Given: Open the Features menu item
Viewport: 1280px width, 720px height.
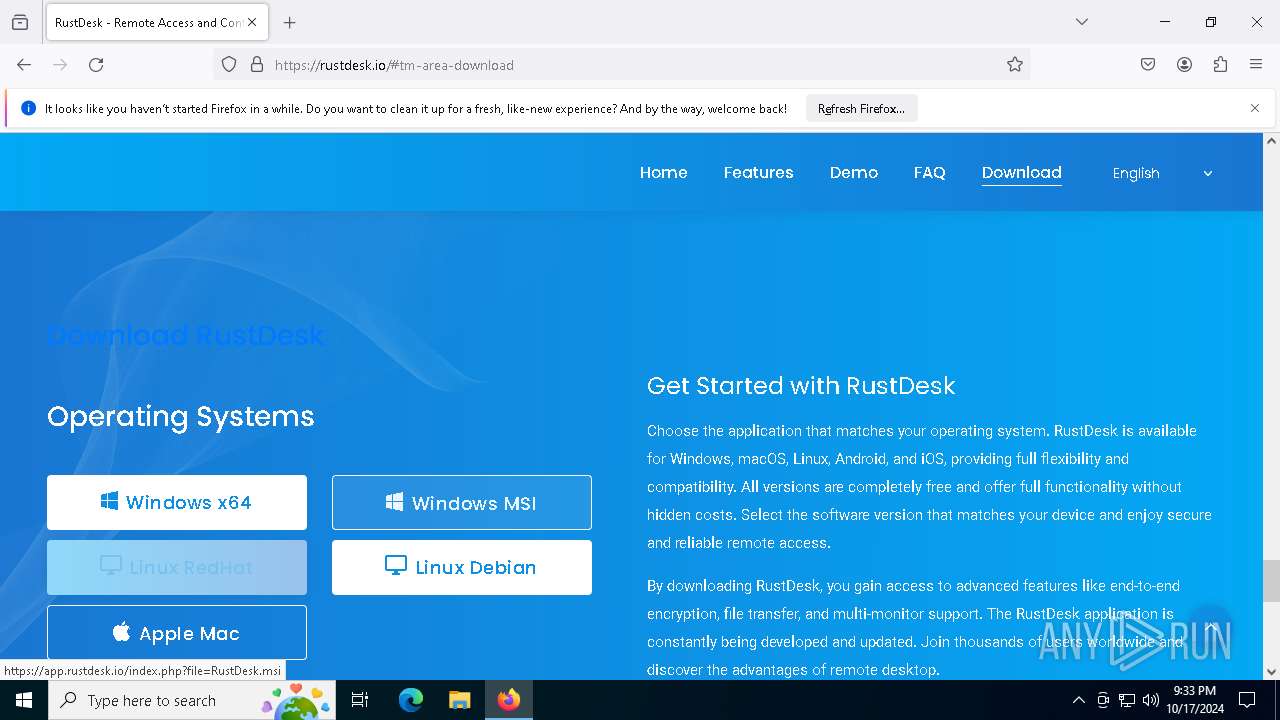Looking at the screenshot, I should 759,173.
